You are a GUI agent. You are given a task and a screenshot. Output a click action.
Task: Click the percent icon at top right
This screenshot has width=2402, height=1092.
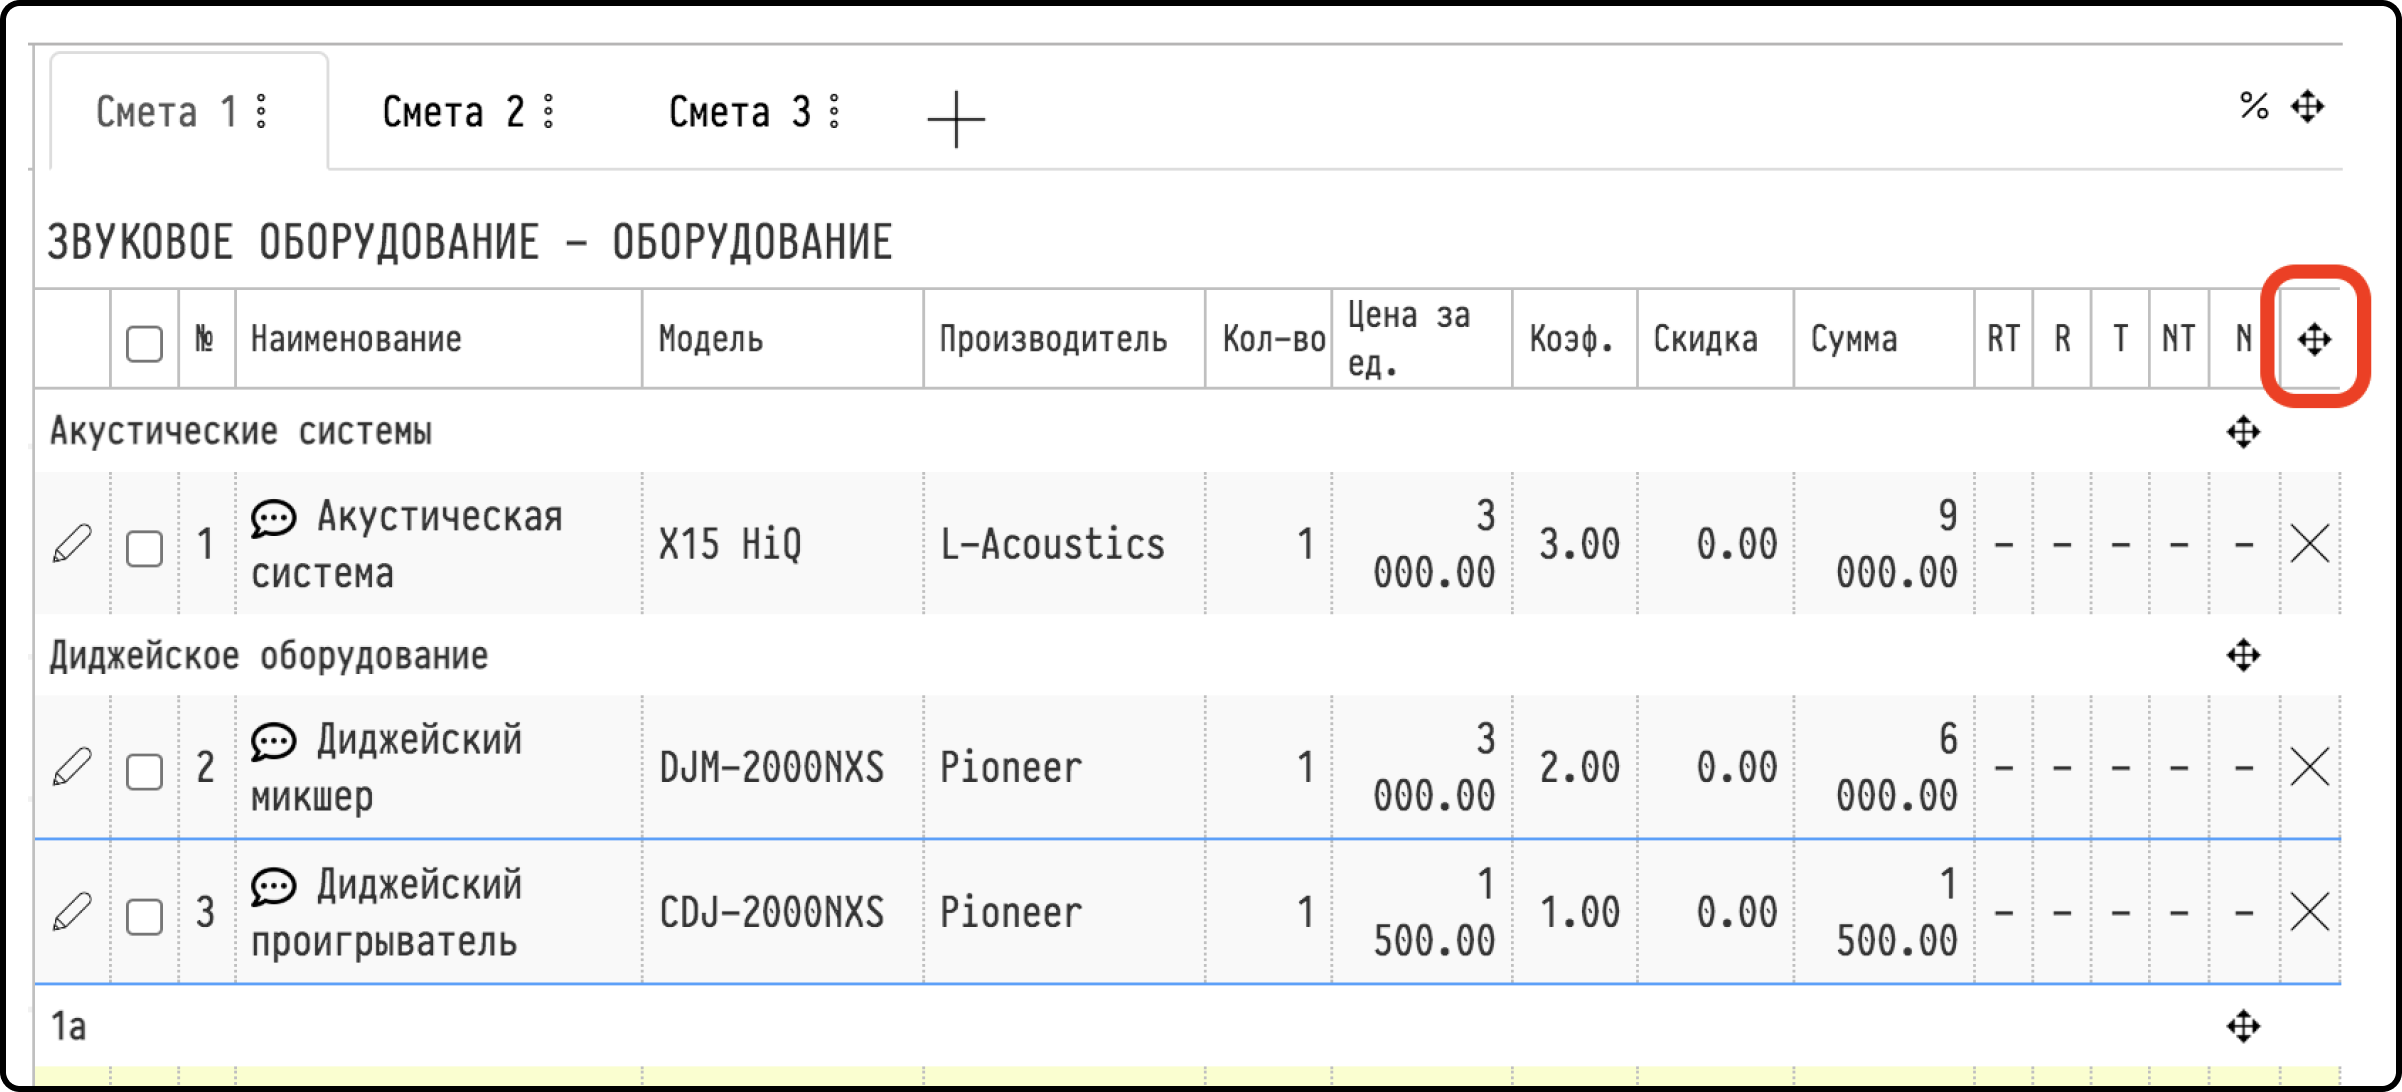[2254, 106]
